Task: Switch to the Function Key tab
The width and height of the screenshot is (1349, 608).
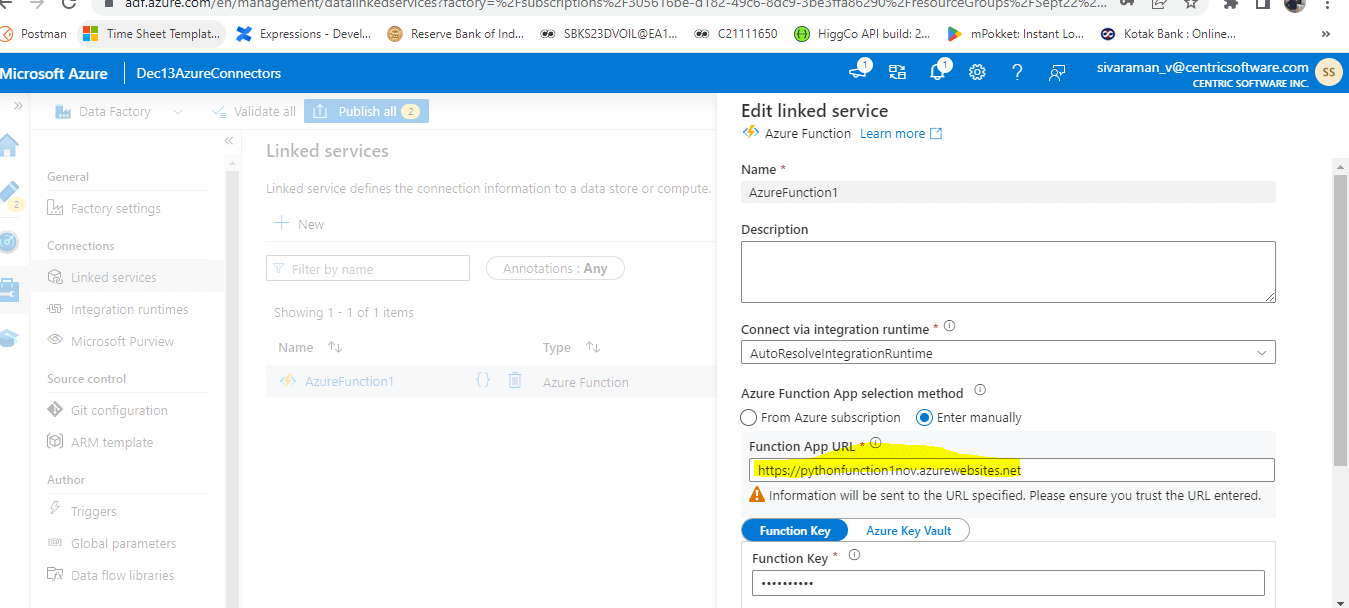Action: click(794, 530)
